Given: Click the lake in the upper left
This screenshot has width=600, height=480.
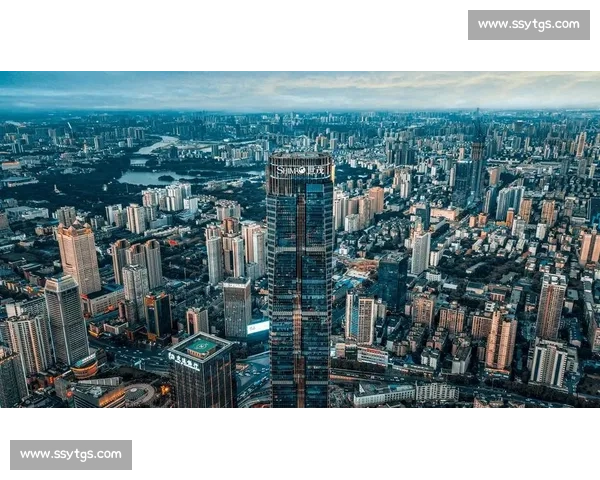Looking at the screenshot, I should click(x=145, y=178).
